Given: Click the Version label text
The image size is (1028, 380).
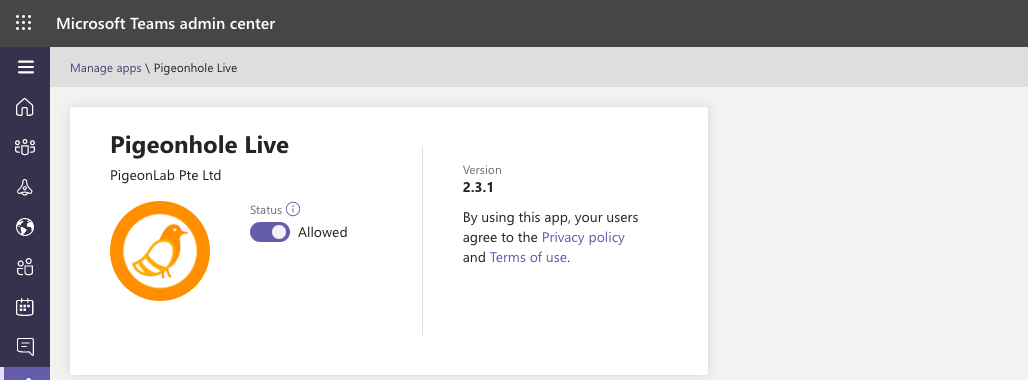Looking at the screenshot, I should point(482,170).
